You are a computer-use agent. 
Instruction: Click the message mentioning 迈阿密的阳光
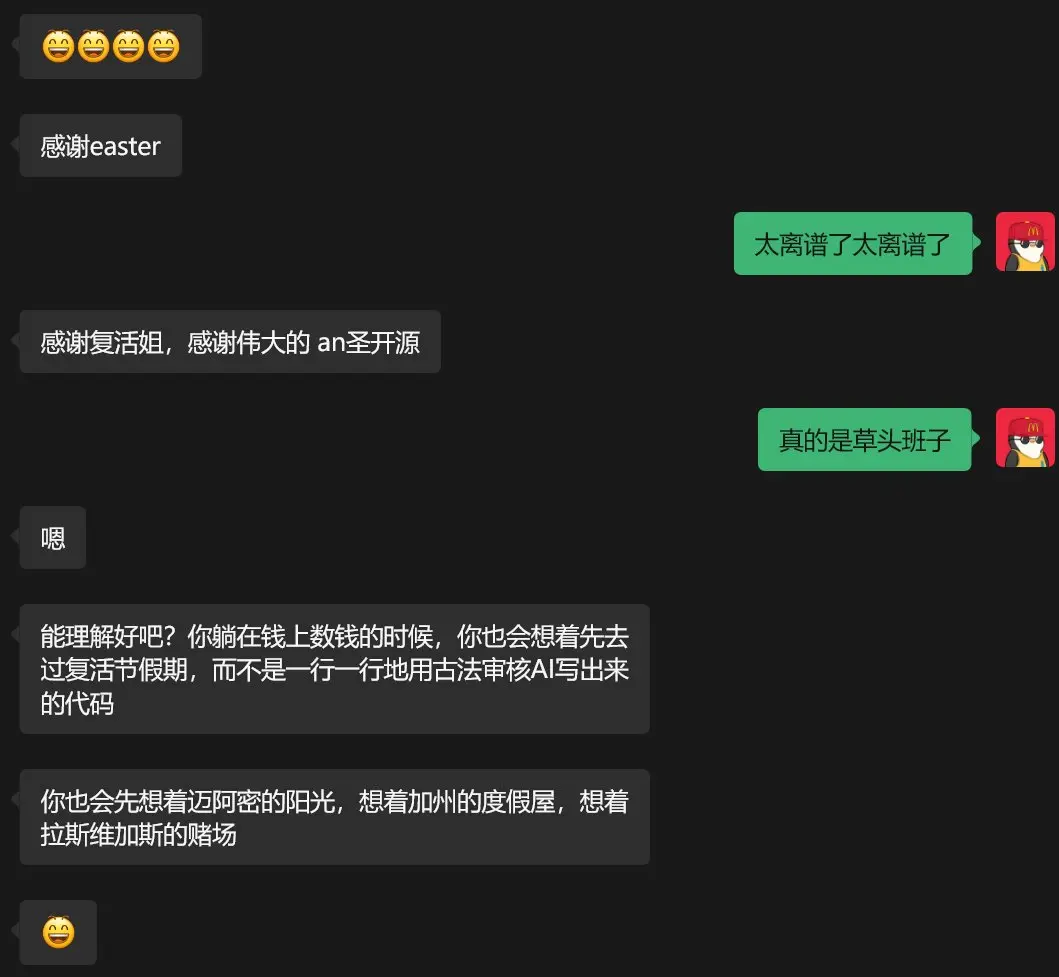(334, 817)
